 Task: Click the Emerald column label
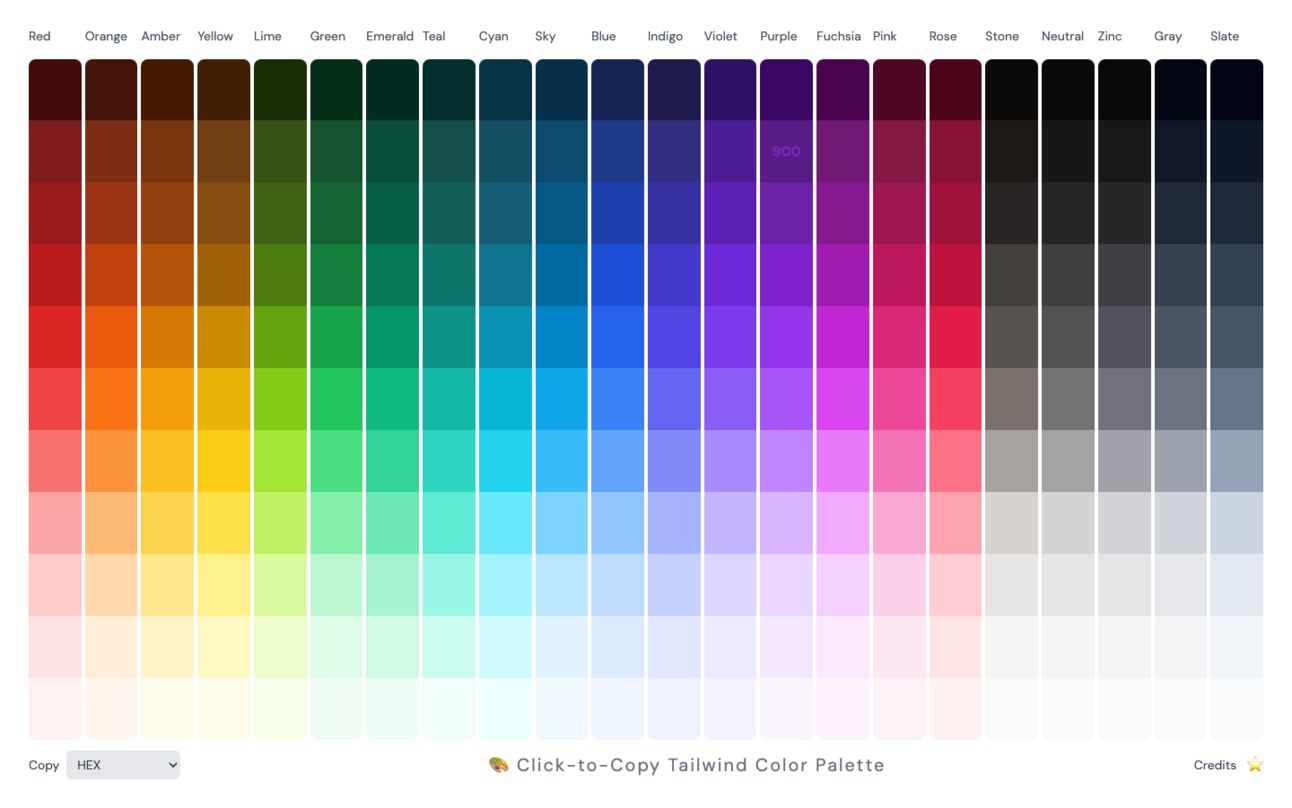coord(390,36)
